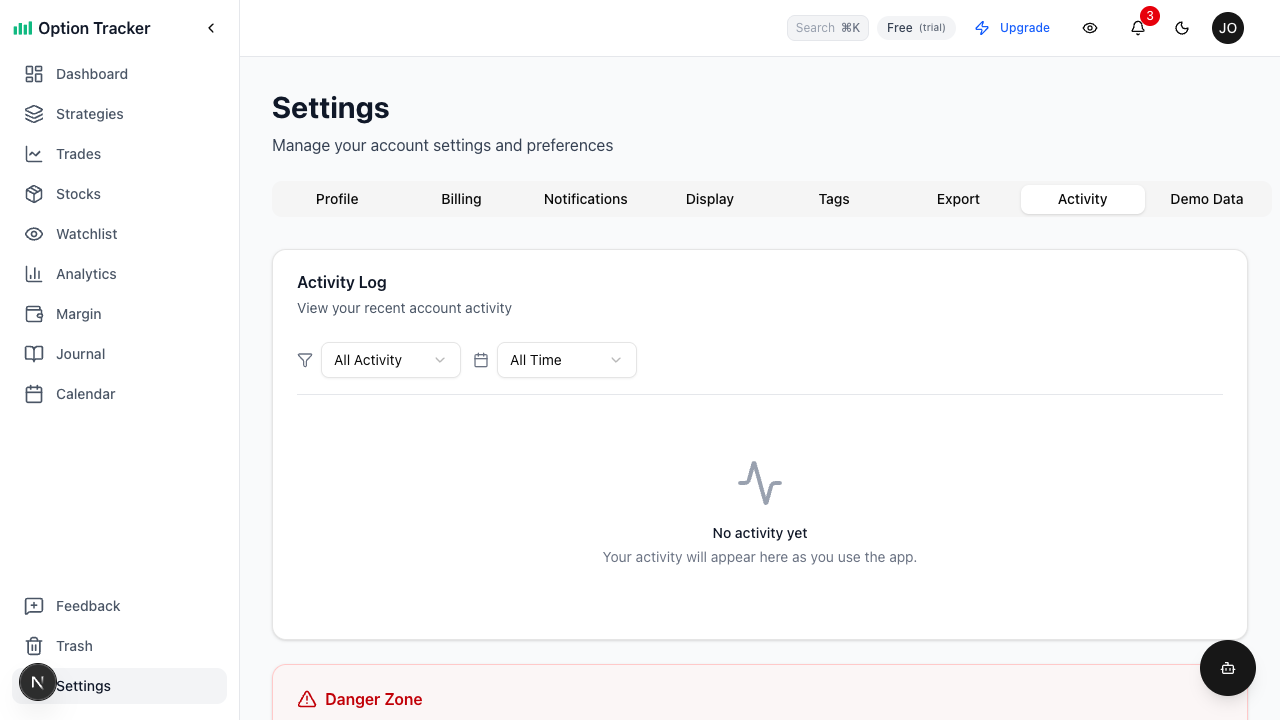The image size is (1280, 720).
Task: Focus the Search input box
Action: [x=827, y=28]
